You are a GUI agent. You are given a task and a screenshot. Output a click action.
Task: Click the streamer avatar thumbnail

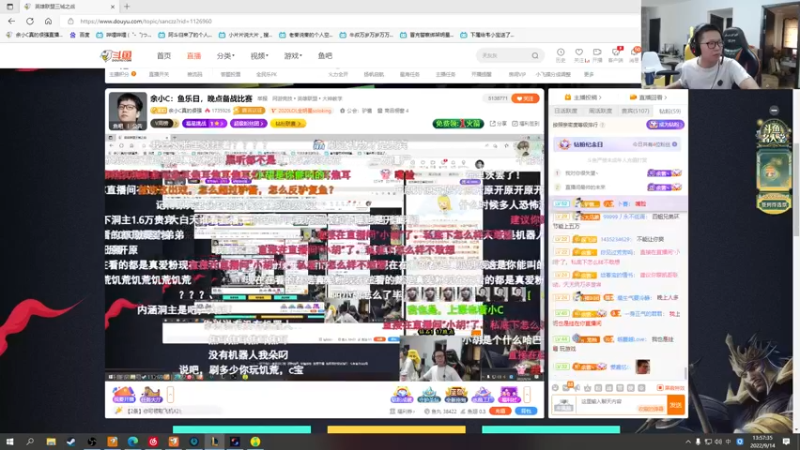tap(128, 111)
